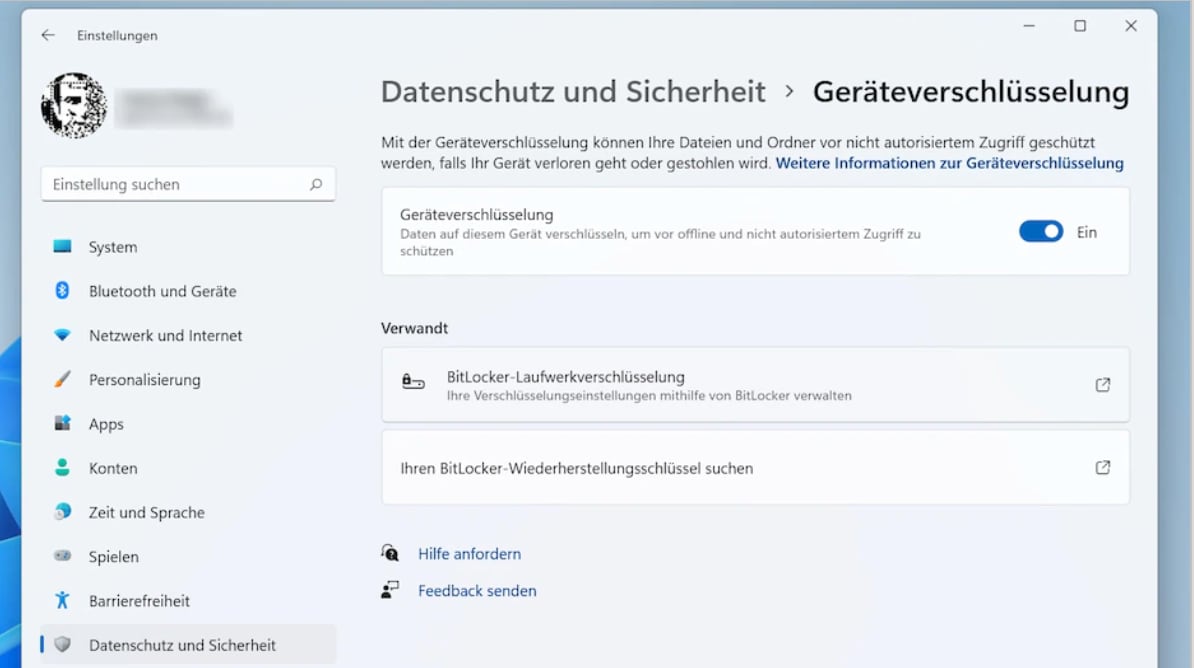Open BitLocker-Laufwerkverschlüsselung via external link icon
Viewport: 1194px width, 668px height.
1103,384
